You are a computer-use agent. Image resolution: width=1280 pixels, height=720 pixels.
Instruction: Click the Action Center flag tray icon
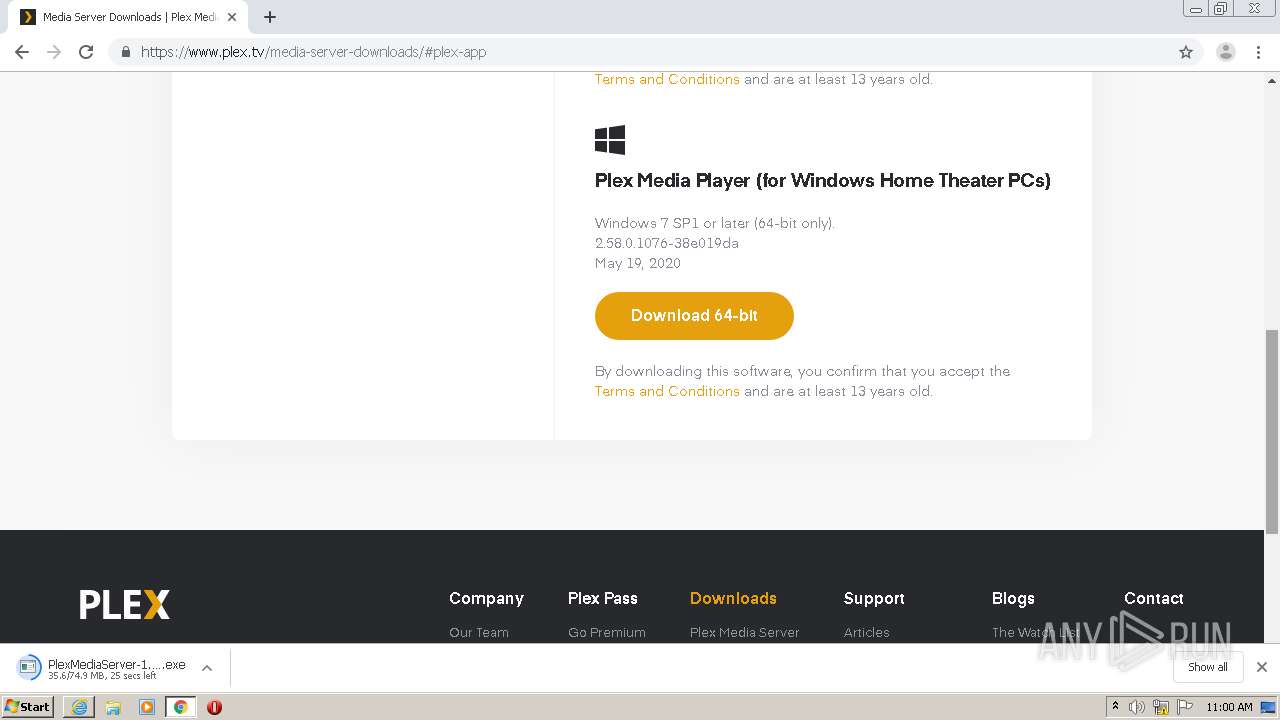point(1185,707)
